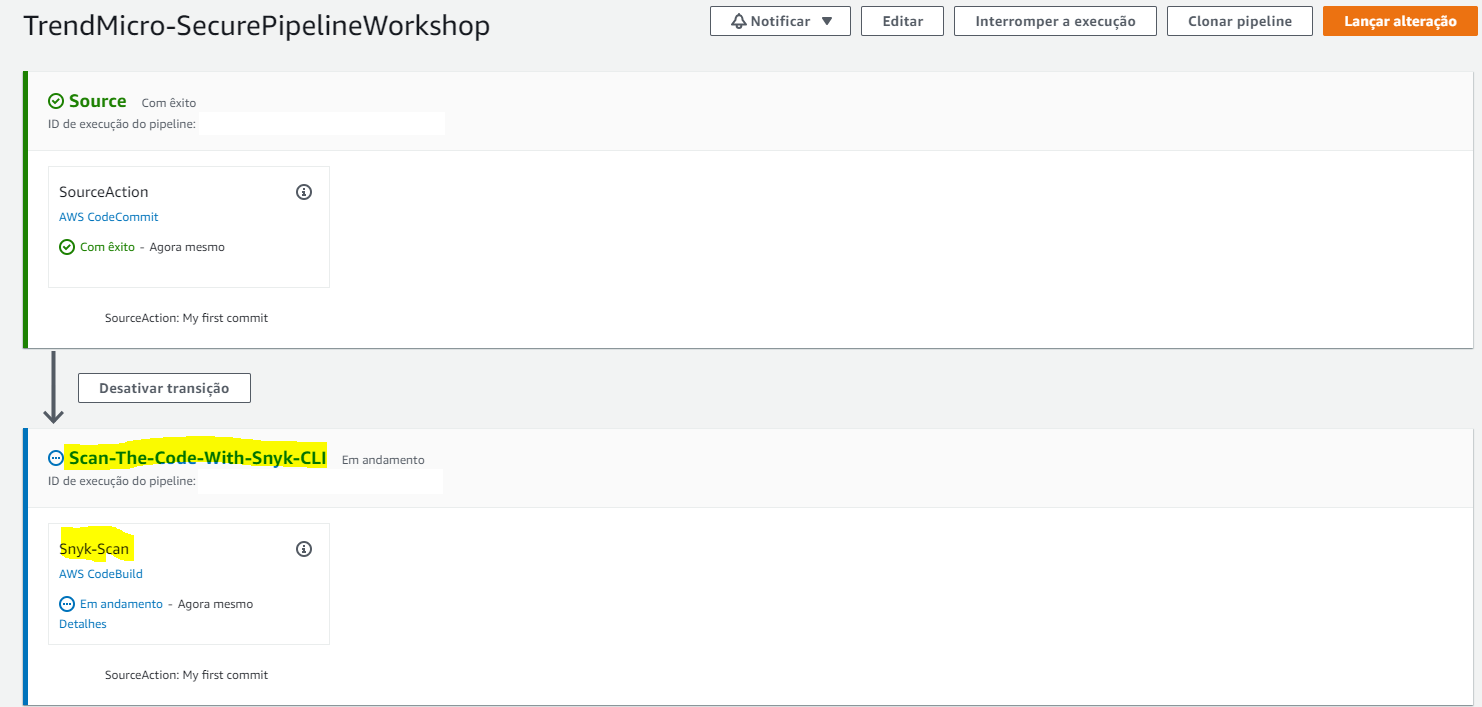Click SourceAction green success status icon
Viewport: 1482px width, 707px height.
pos(67,247)
